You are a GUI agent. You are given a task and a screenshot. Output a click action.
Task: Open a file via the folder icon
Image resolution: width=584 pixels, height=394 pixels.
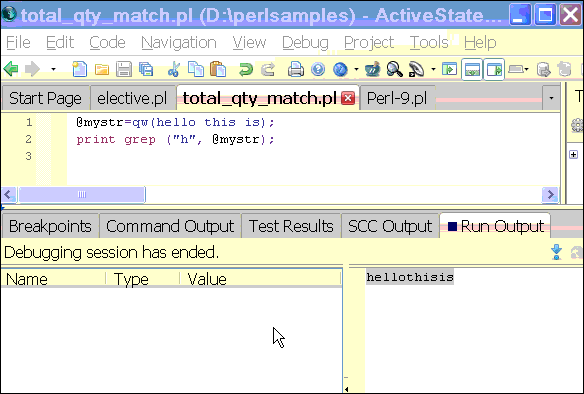(102, 70)
